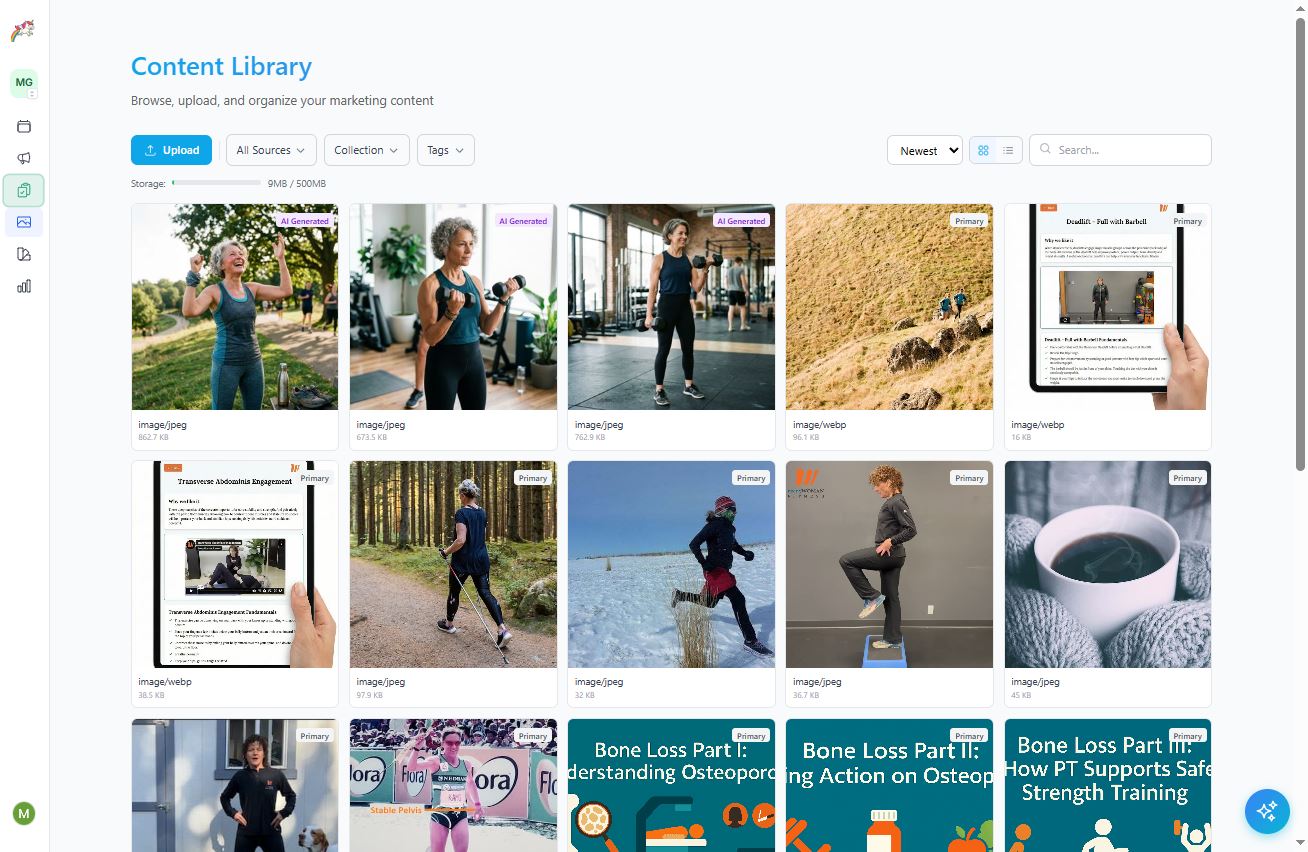The width and height of the screenshot is (1308, 852).
Task: Open the Transverse Abdominis Engagement tablet image
Action: click(x=234, y=564)
